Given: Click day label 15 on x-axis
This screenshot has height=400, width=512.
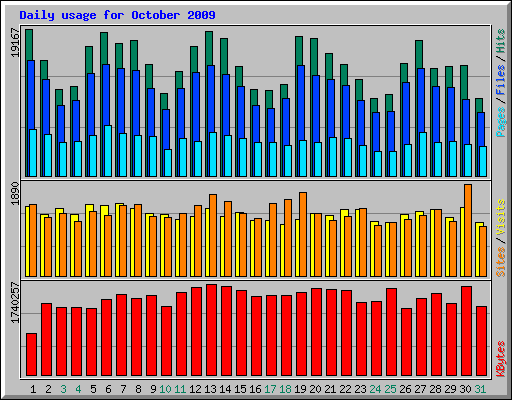Looking at the screenshot, I should tap(240, 389).
